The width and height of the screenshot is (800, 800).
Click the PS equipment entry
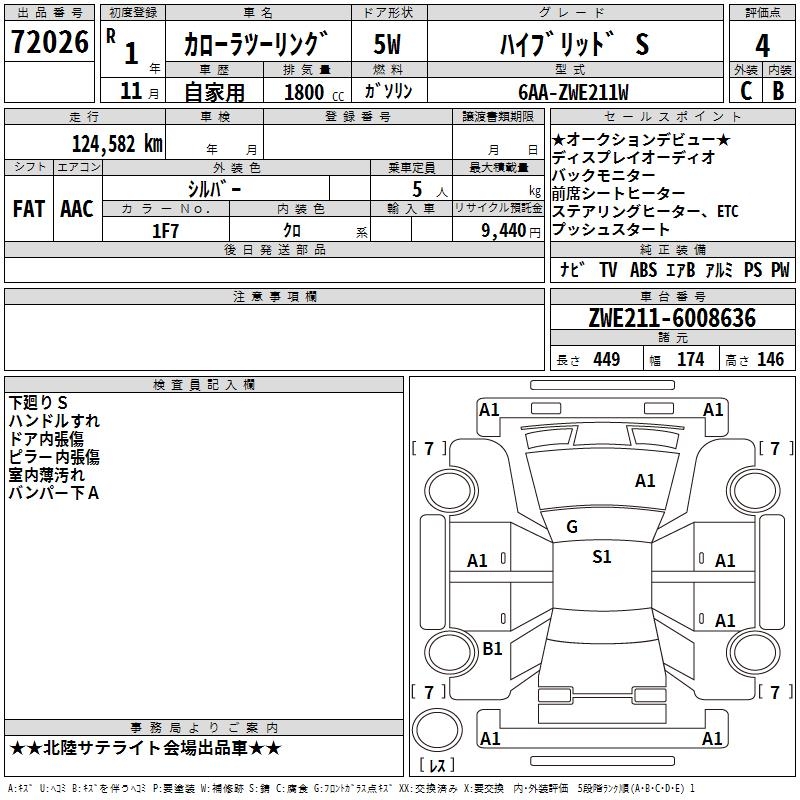pyautogui.click(x=753, y=270)
